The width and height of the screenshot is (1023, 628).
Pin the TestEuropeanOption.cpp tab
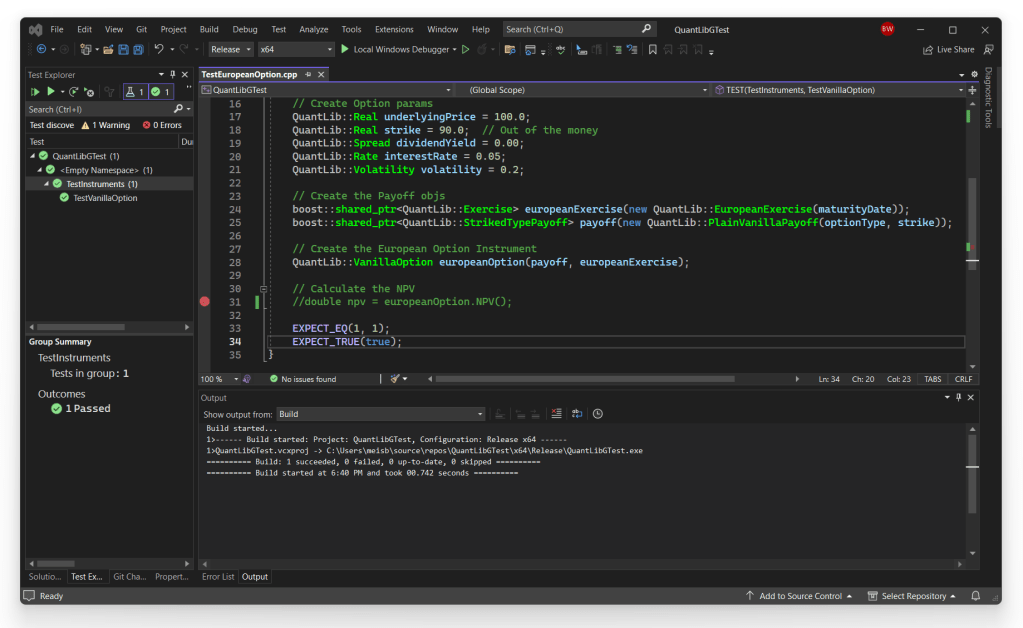308,74
